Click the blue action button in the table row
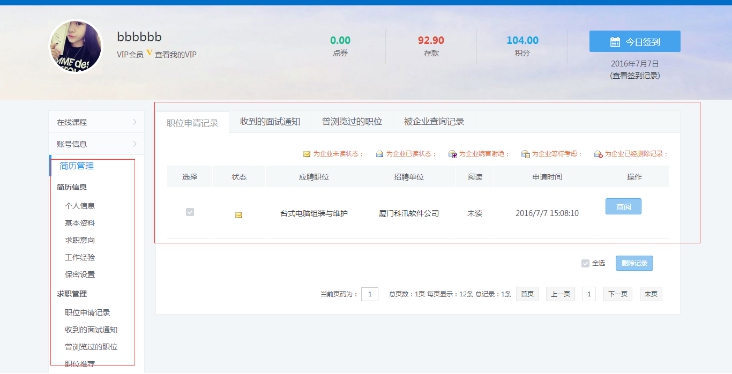 (x=623, y=206)
